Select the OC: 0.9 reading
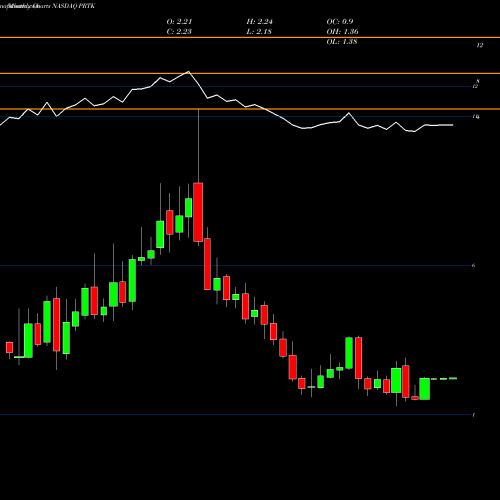 [x=340, y=22]
